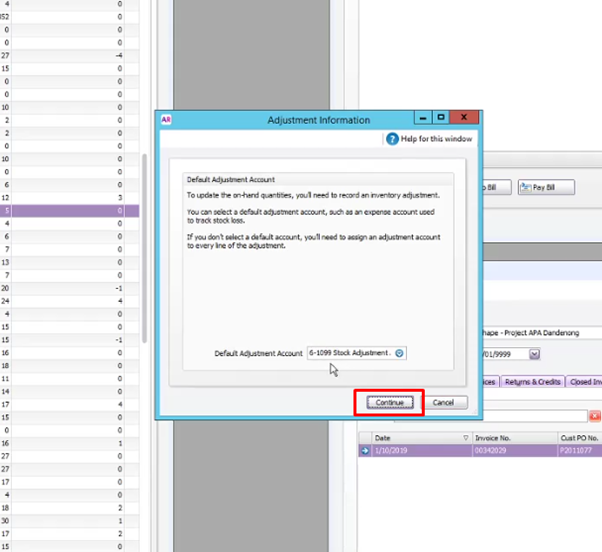Clear the search field with red X icon

tap(595, 416)
